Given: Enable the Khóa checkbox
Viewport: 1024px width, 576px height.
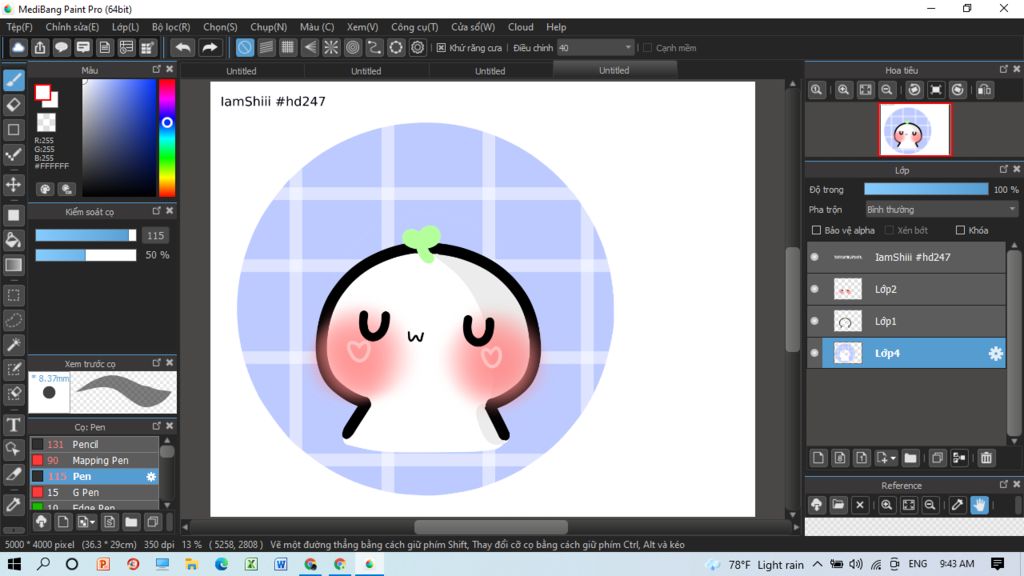Looking at the screenshot, I should (x=960, y=230).
